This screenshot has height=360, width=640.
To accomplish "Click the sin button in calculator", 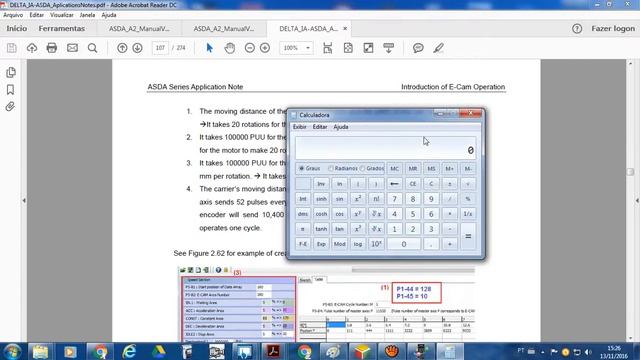I will pyautogui.click(x=340, y=199).
